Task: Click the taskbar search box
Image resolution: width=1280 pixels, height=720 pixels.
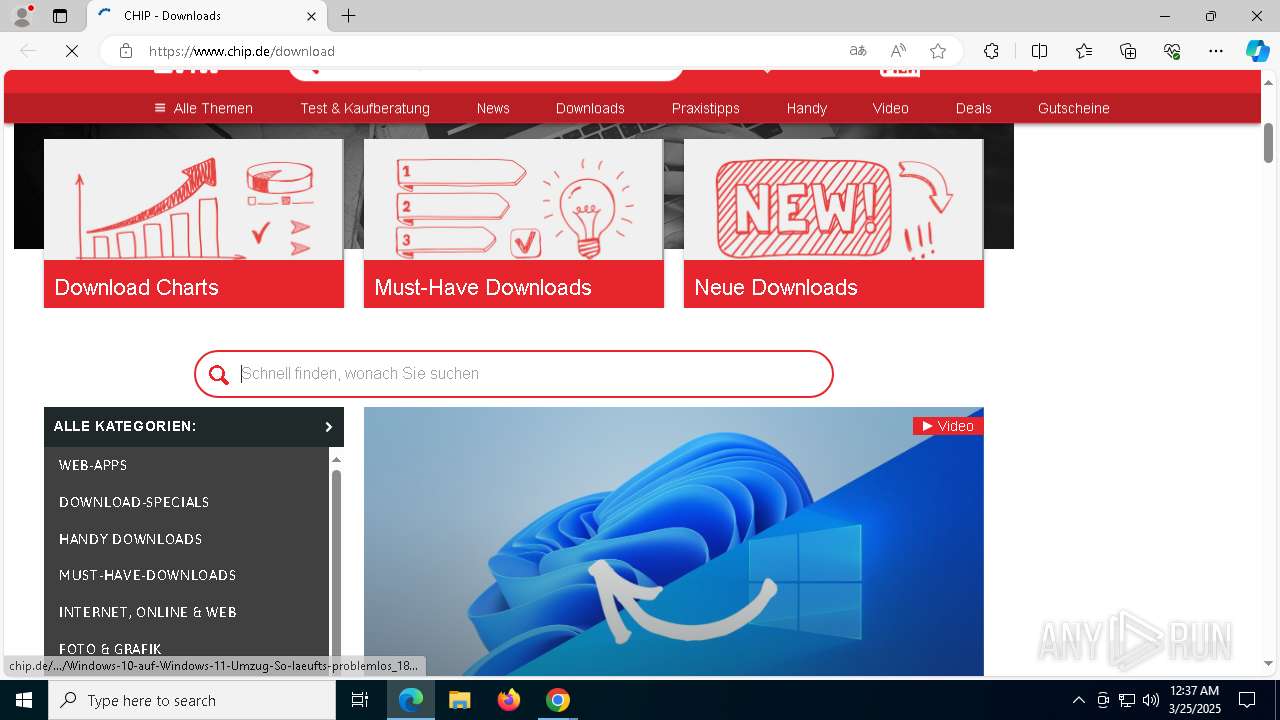Action: coord(192,700)
